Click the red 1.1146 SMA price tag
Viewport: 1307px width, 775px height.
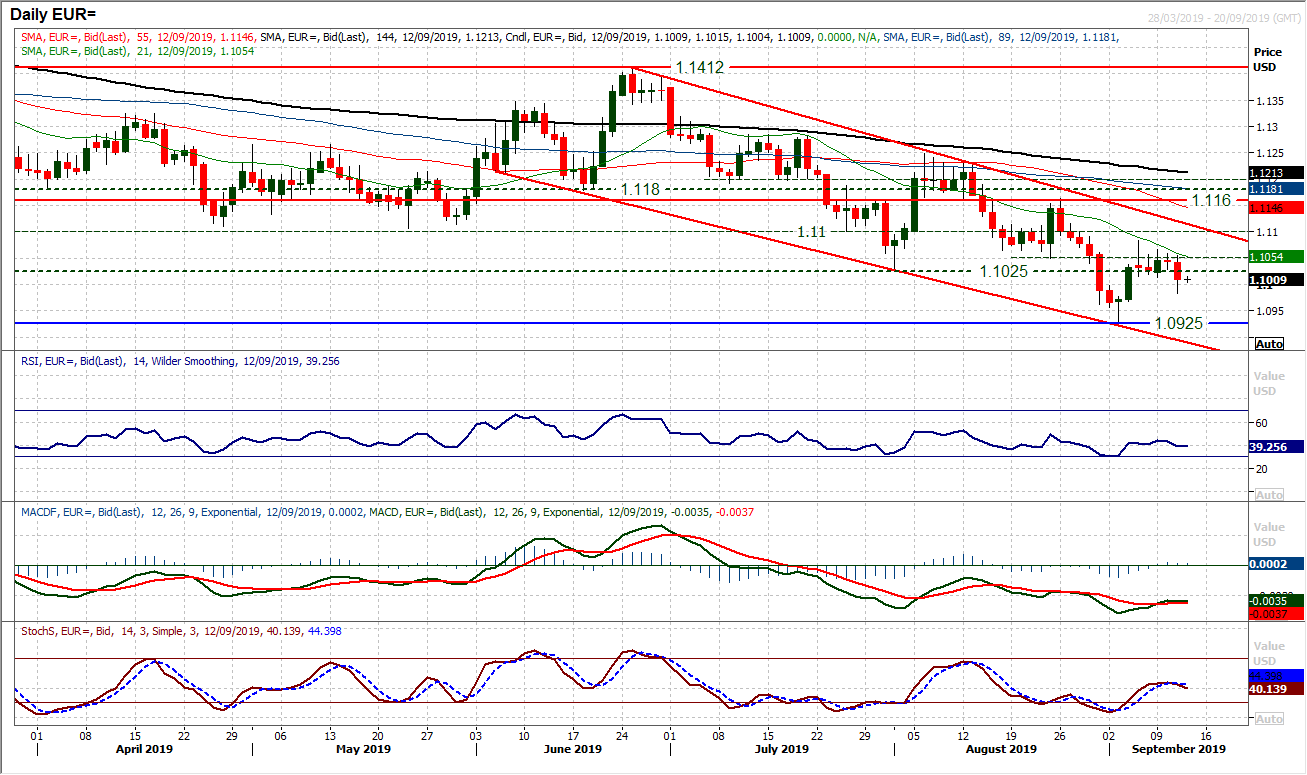[x=1277, y=207]
